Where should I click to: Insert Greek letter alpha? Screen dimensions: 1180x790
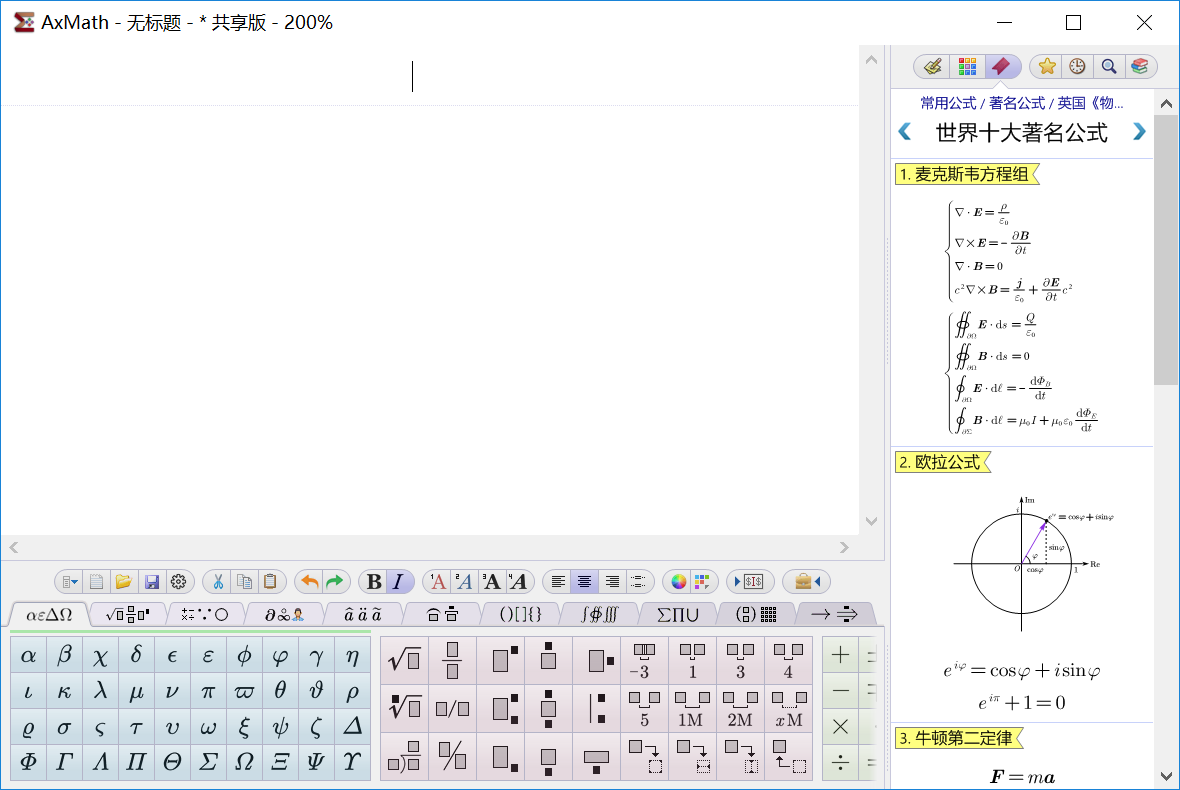click(29, 656)
